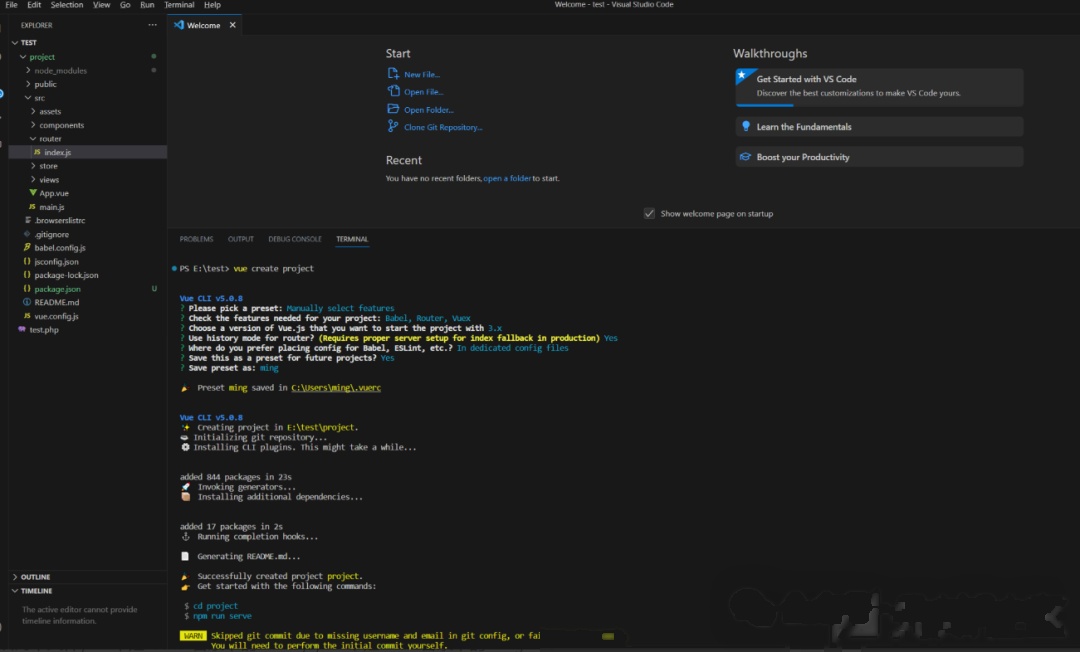
Task: Click the New File icon
Action: point(393,74)
